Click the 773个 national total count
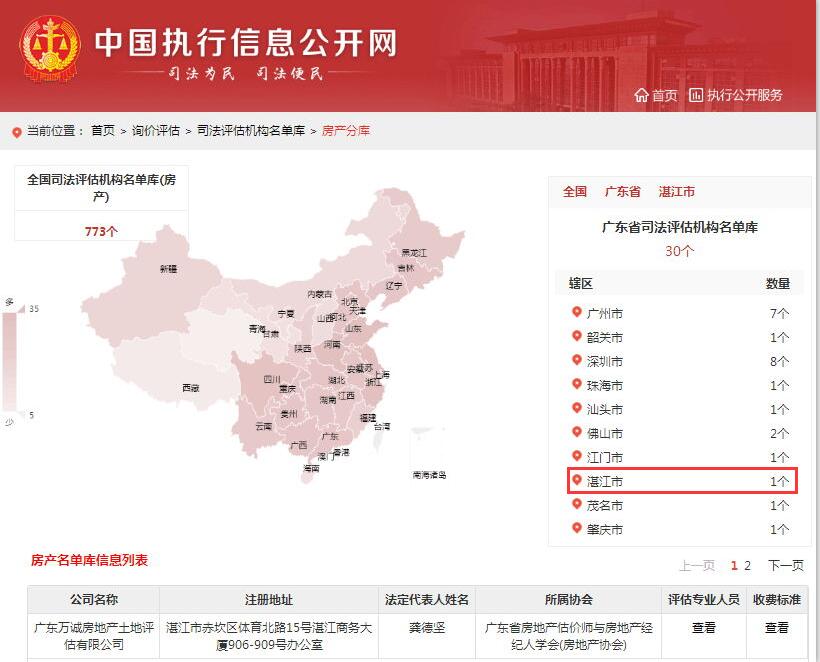The width and height of the screenshot is (820, 662). (101, 232)
